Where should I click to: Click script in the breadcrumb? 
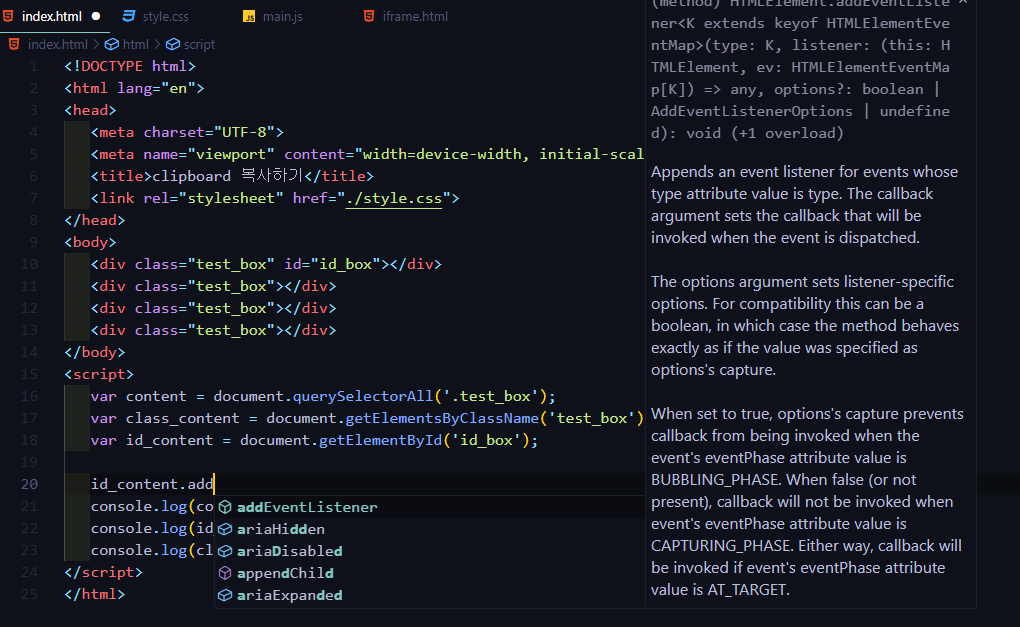[199, 44]
